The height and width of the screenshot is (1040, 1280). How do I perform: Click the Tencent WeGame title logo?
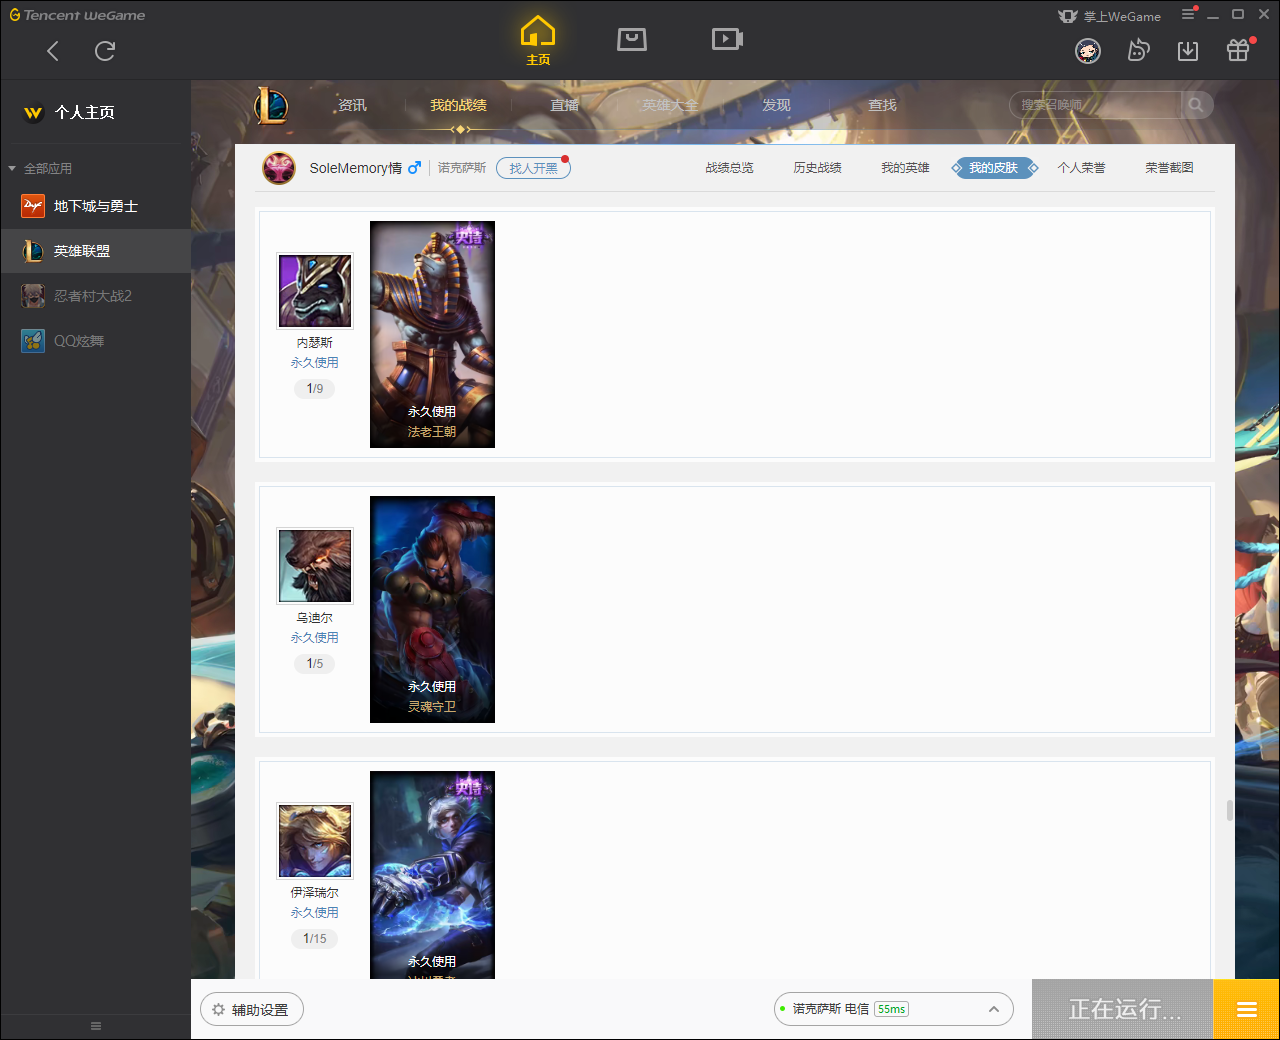pyautogui.click(x=78, y=15)
